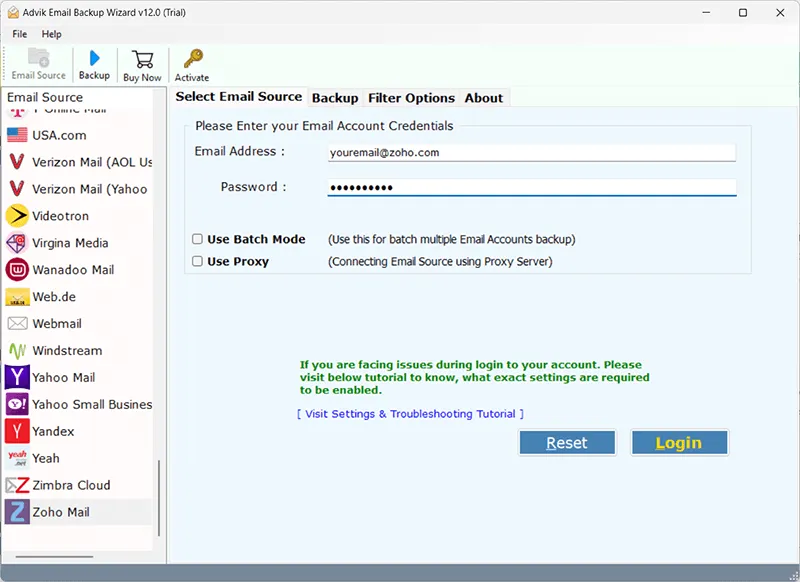Click the email source list vertical scrollbar

(x=159, y=498)
